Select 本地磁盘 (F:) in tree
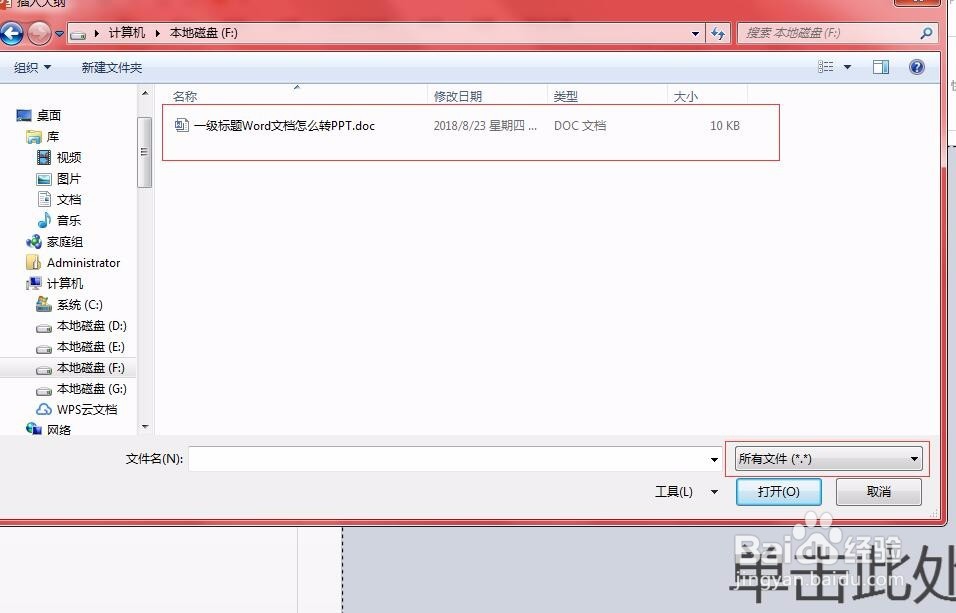 [x=91, y=368]
